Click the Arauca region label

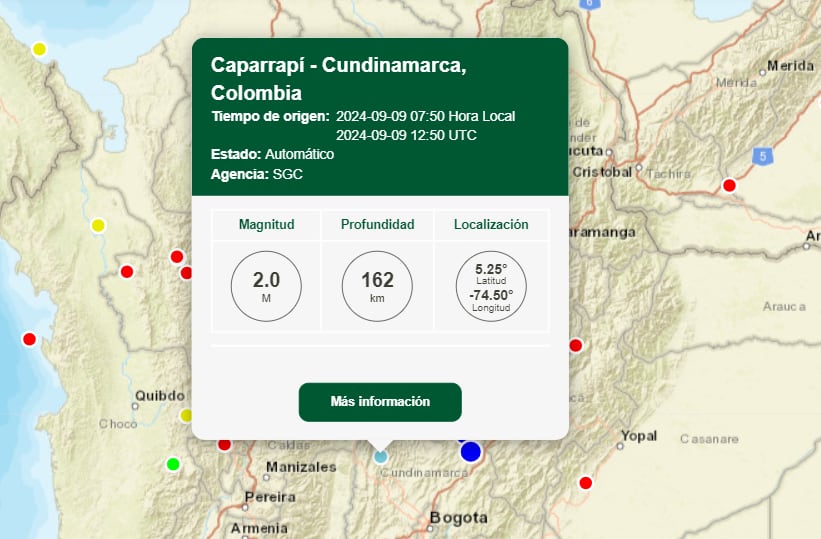pos(784,306)
